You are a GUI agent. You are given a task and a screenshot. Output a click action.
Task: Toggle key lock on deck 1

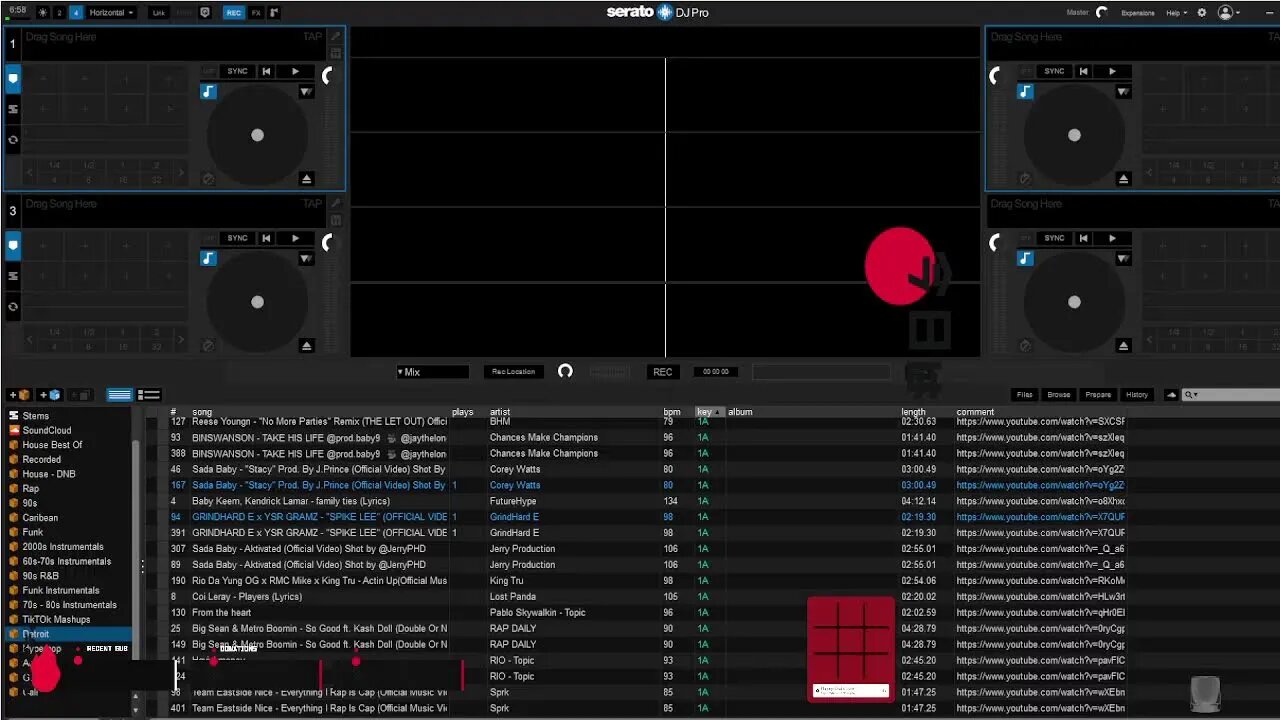[208, 91]
